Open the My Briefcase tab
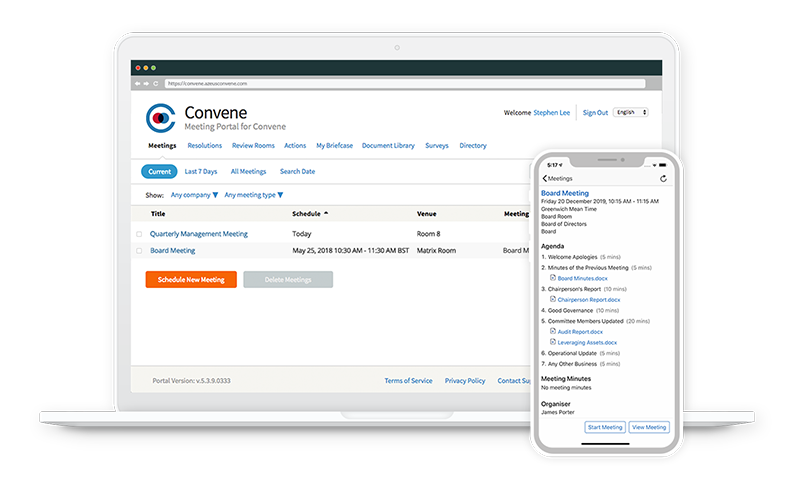Screen dimensions: 800x487 point(334,145)
